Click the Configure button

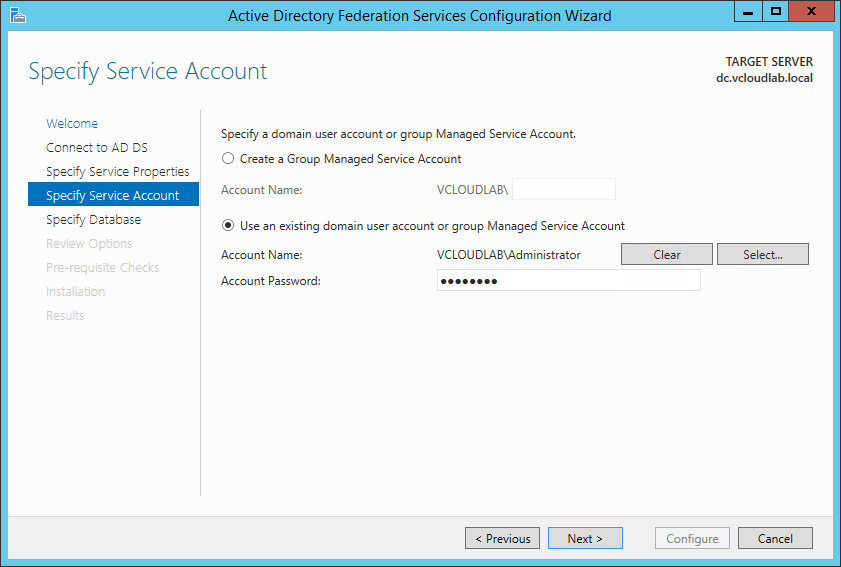692,539
